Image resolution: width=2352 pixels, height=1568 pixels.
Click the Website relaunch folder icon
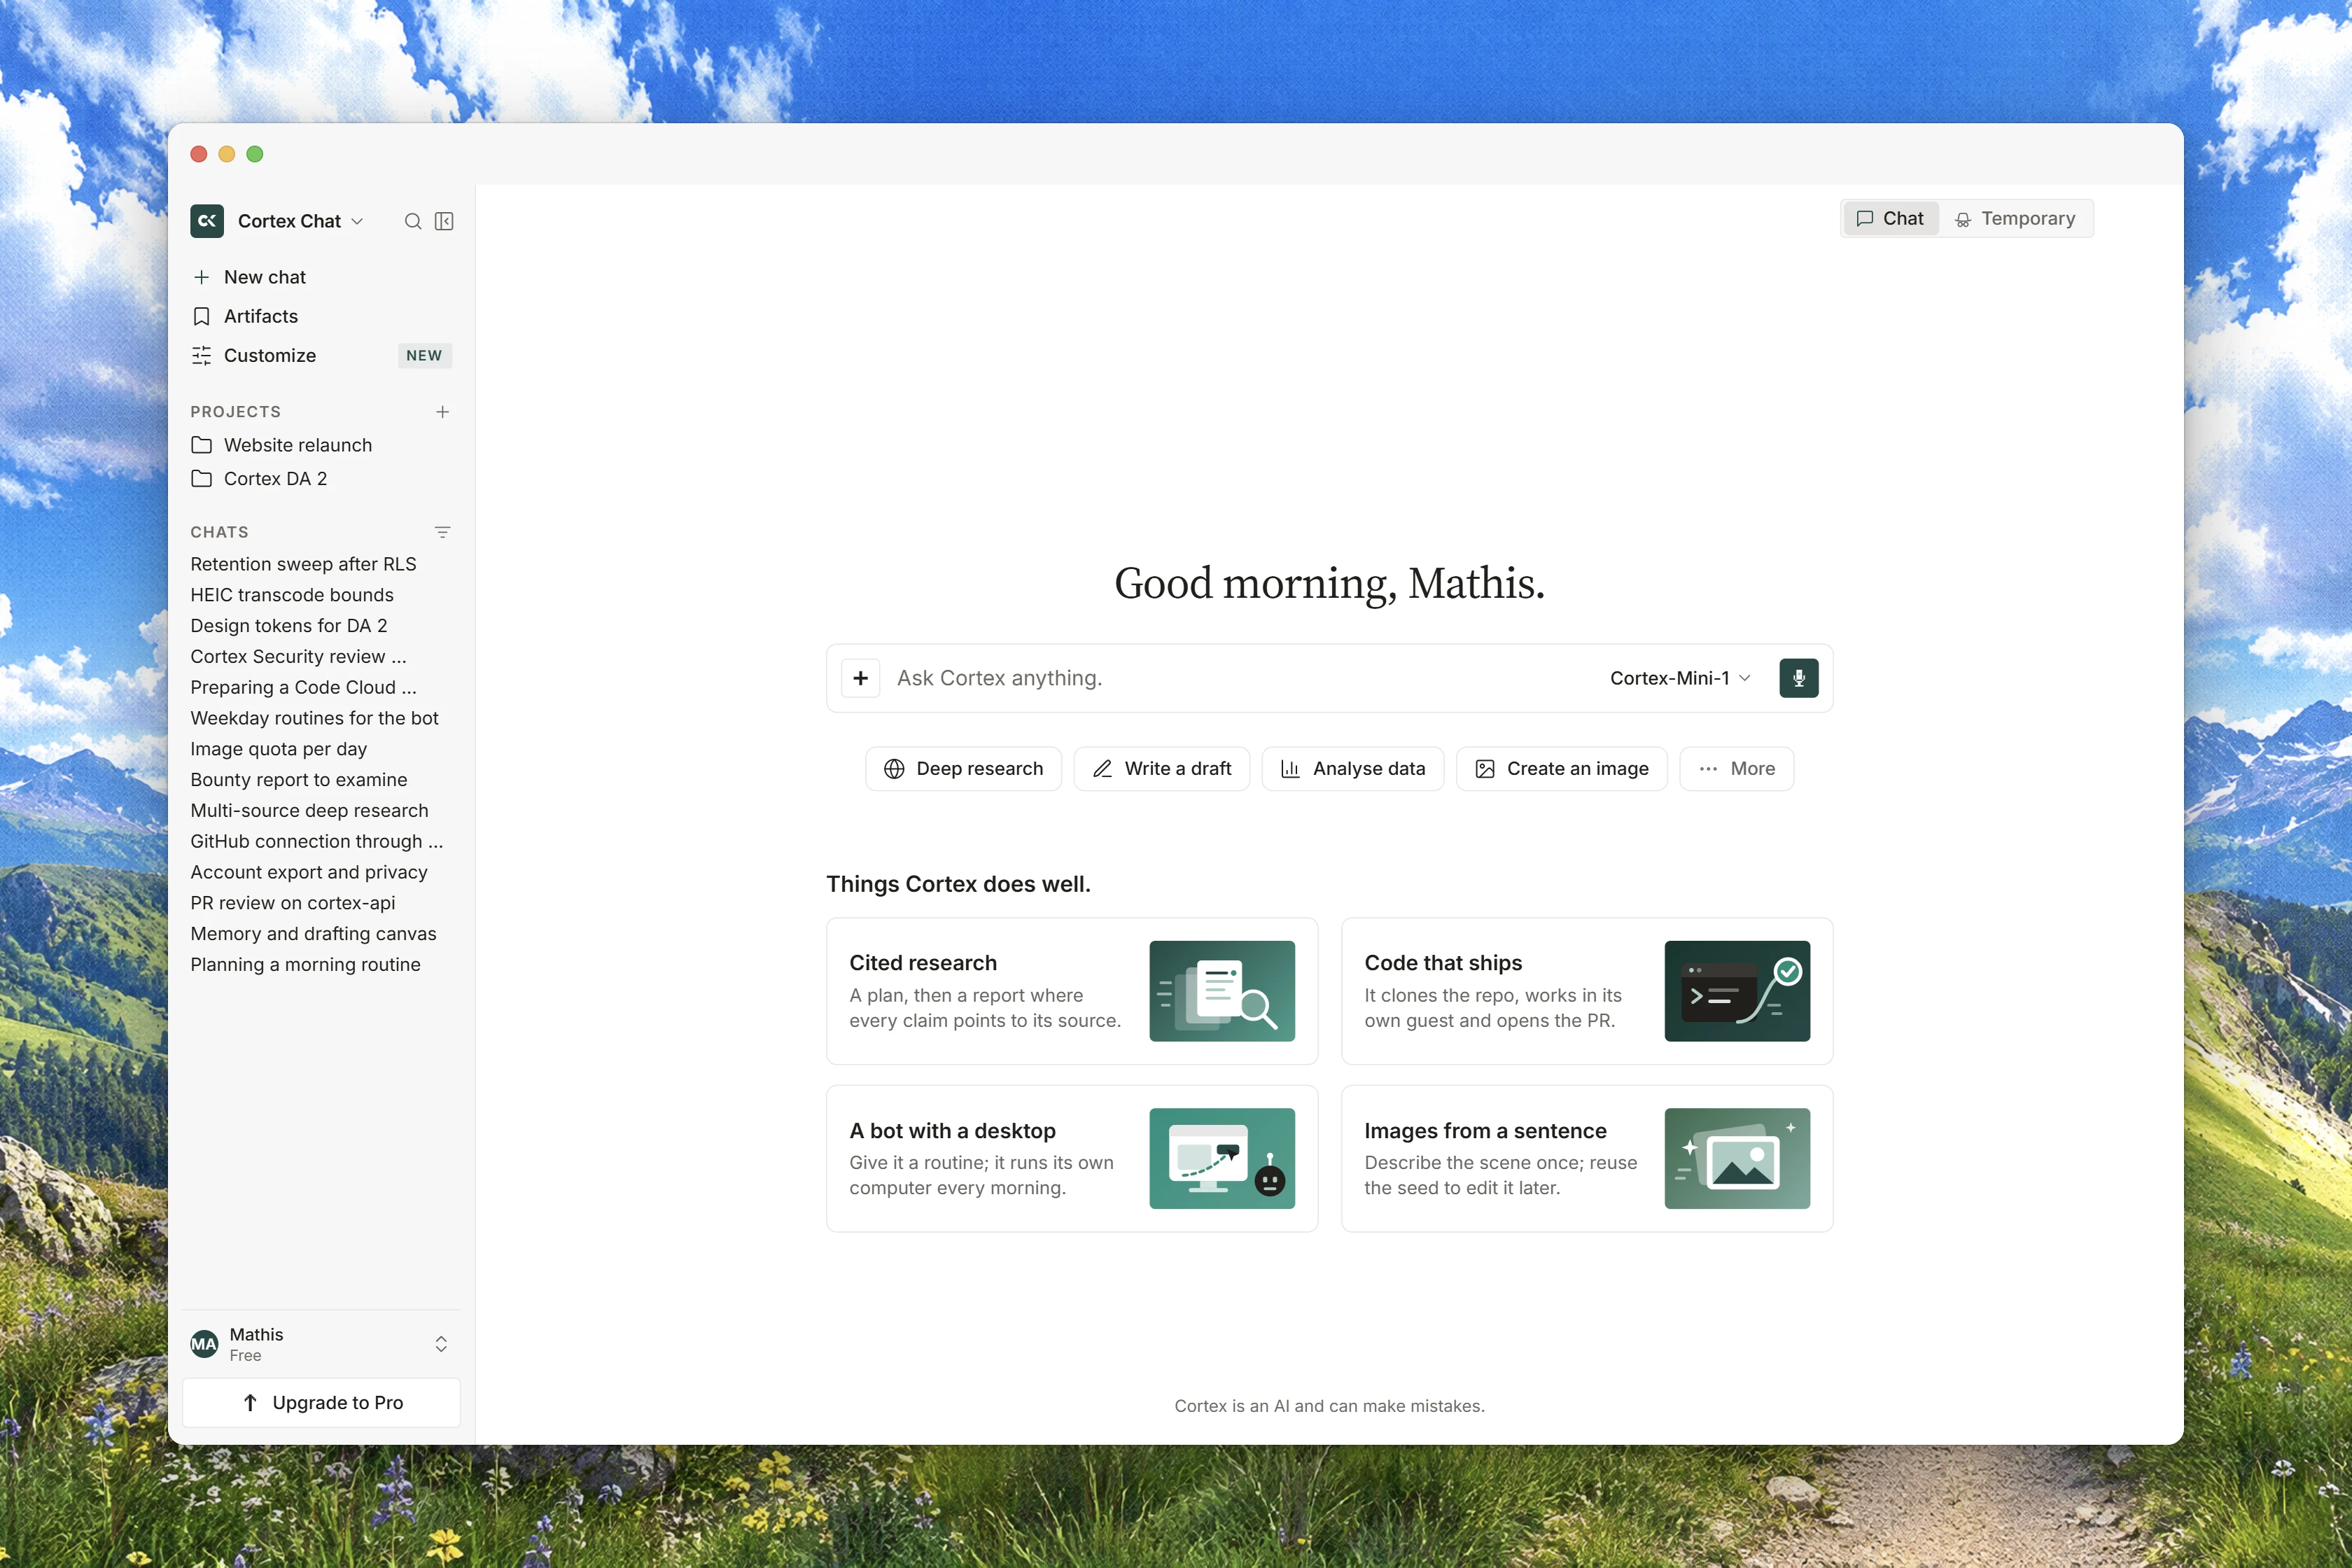[x=201, y=445]
